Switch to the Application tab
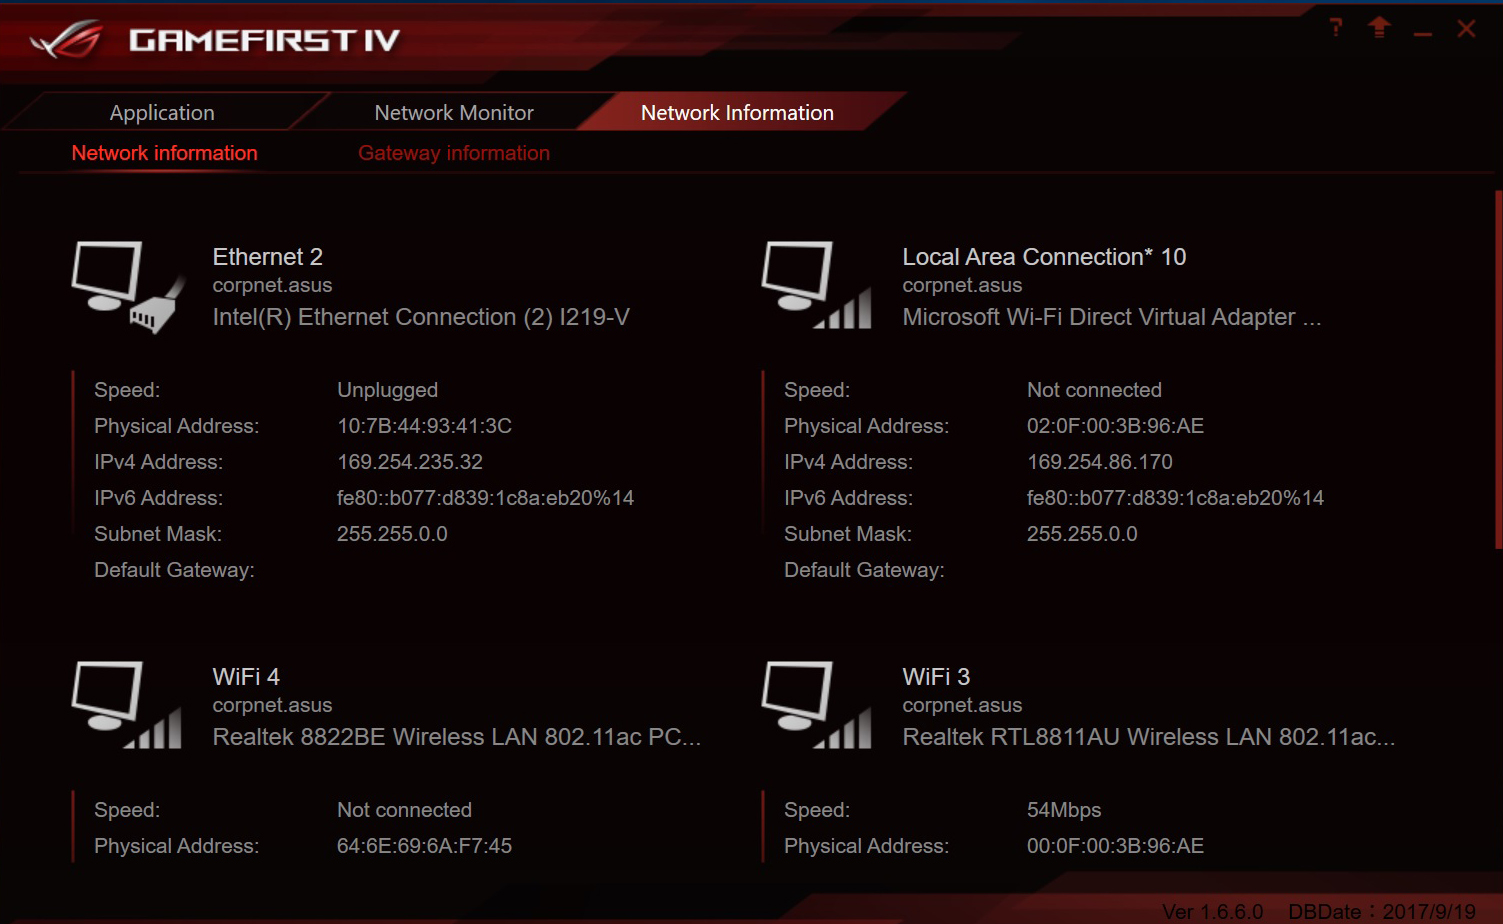This screenshot has width=1503, height=924. pos(162,113)
